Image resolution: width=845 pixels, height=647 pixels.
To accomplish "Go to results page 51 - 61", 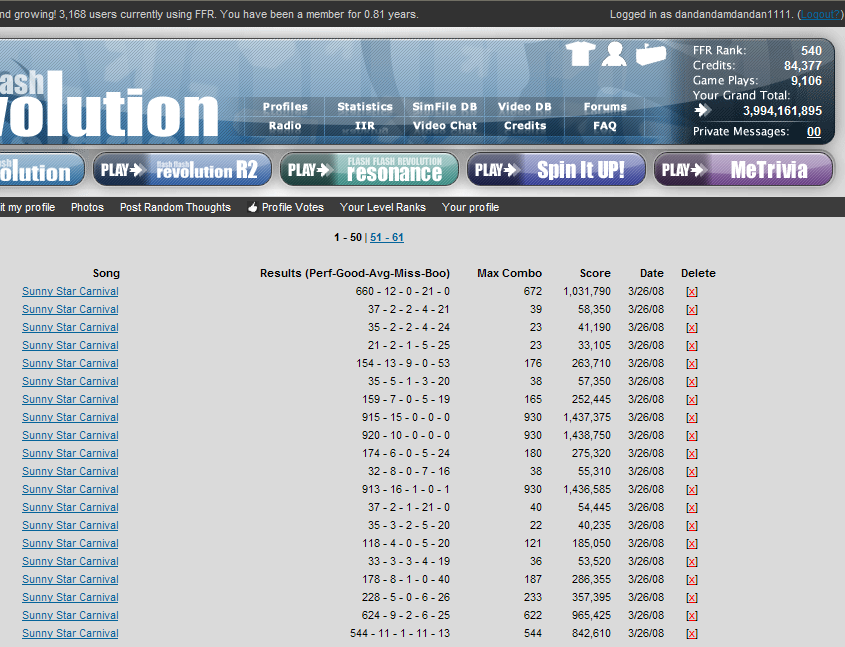I will pyautogui.click(x=387, y=238).
